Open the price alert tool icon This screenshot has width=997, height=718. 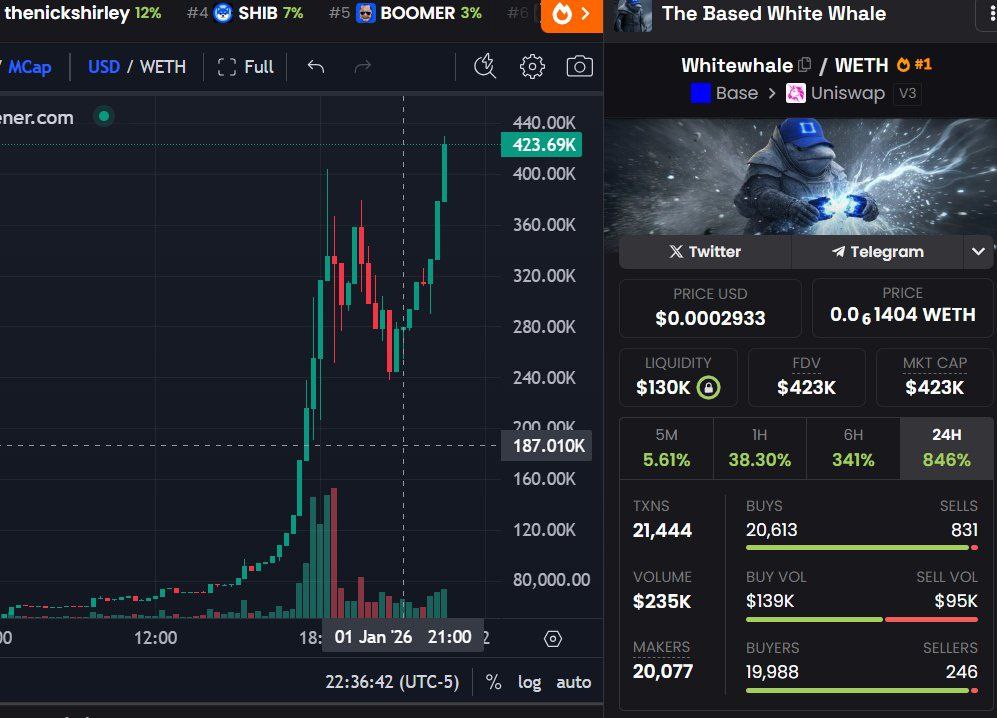coord(484,67)
